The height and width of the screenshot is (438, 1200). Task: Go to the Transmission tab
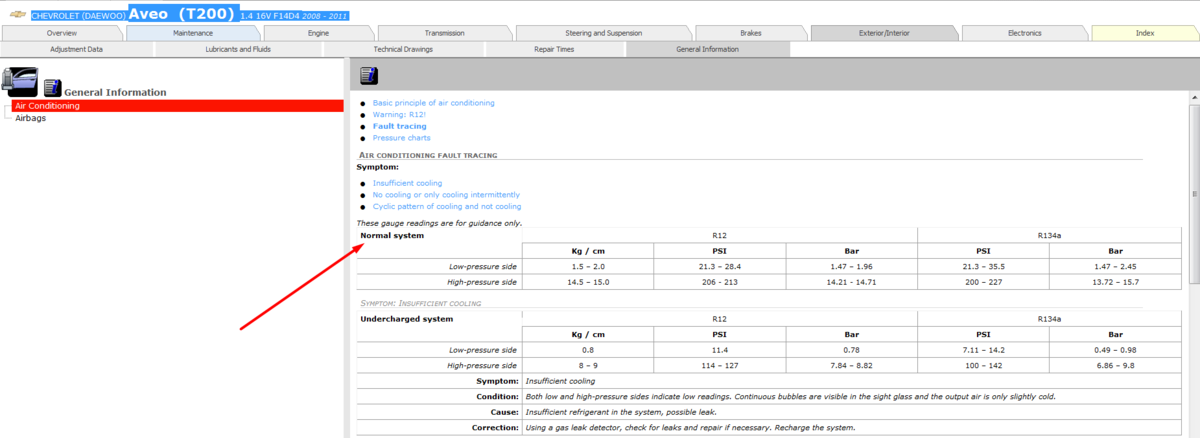(x=444, y=33)
